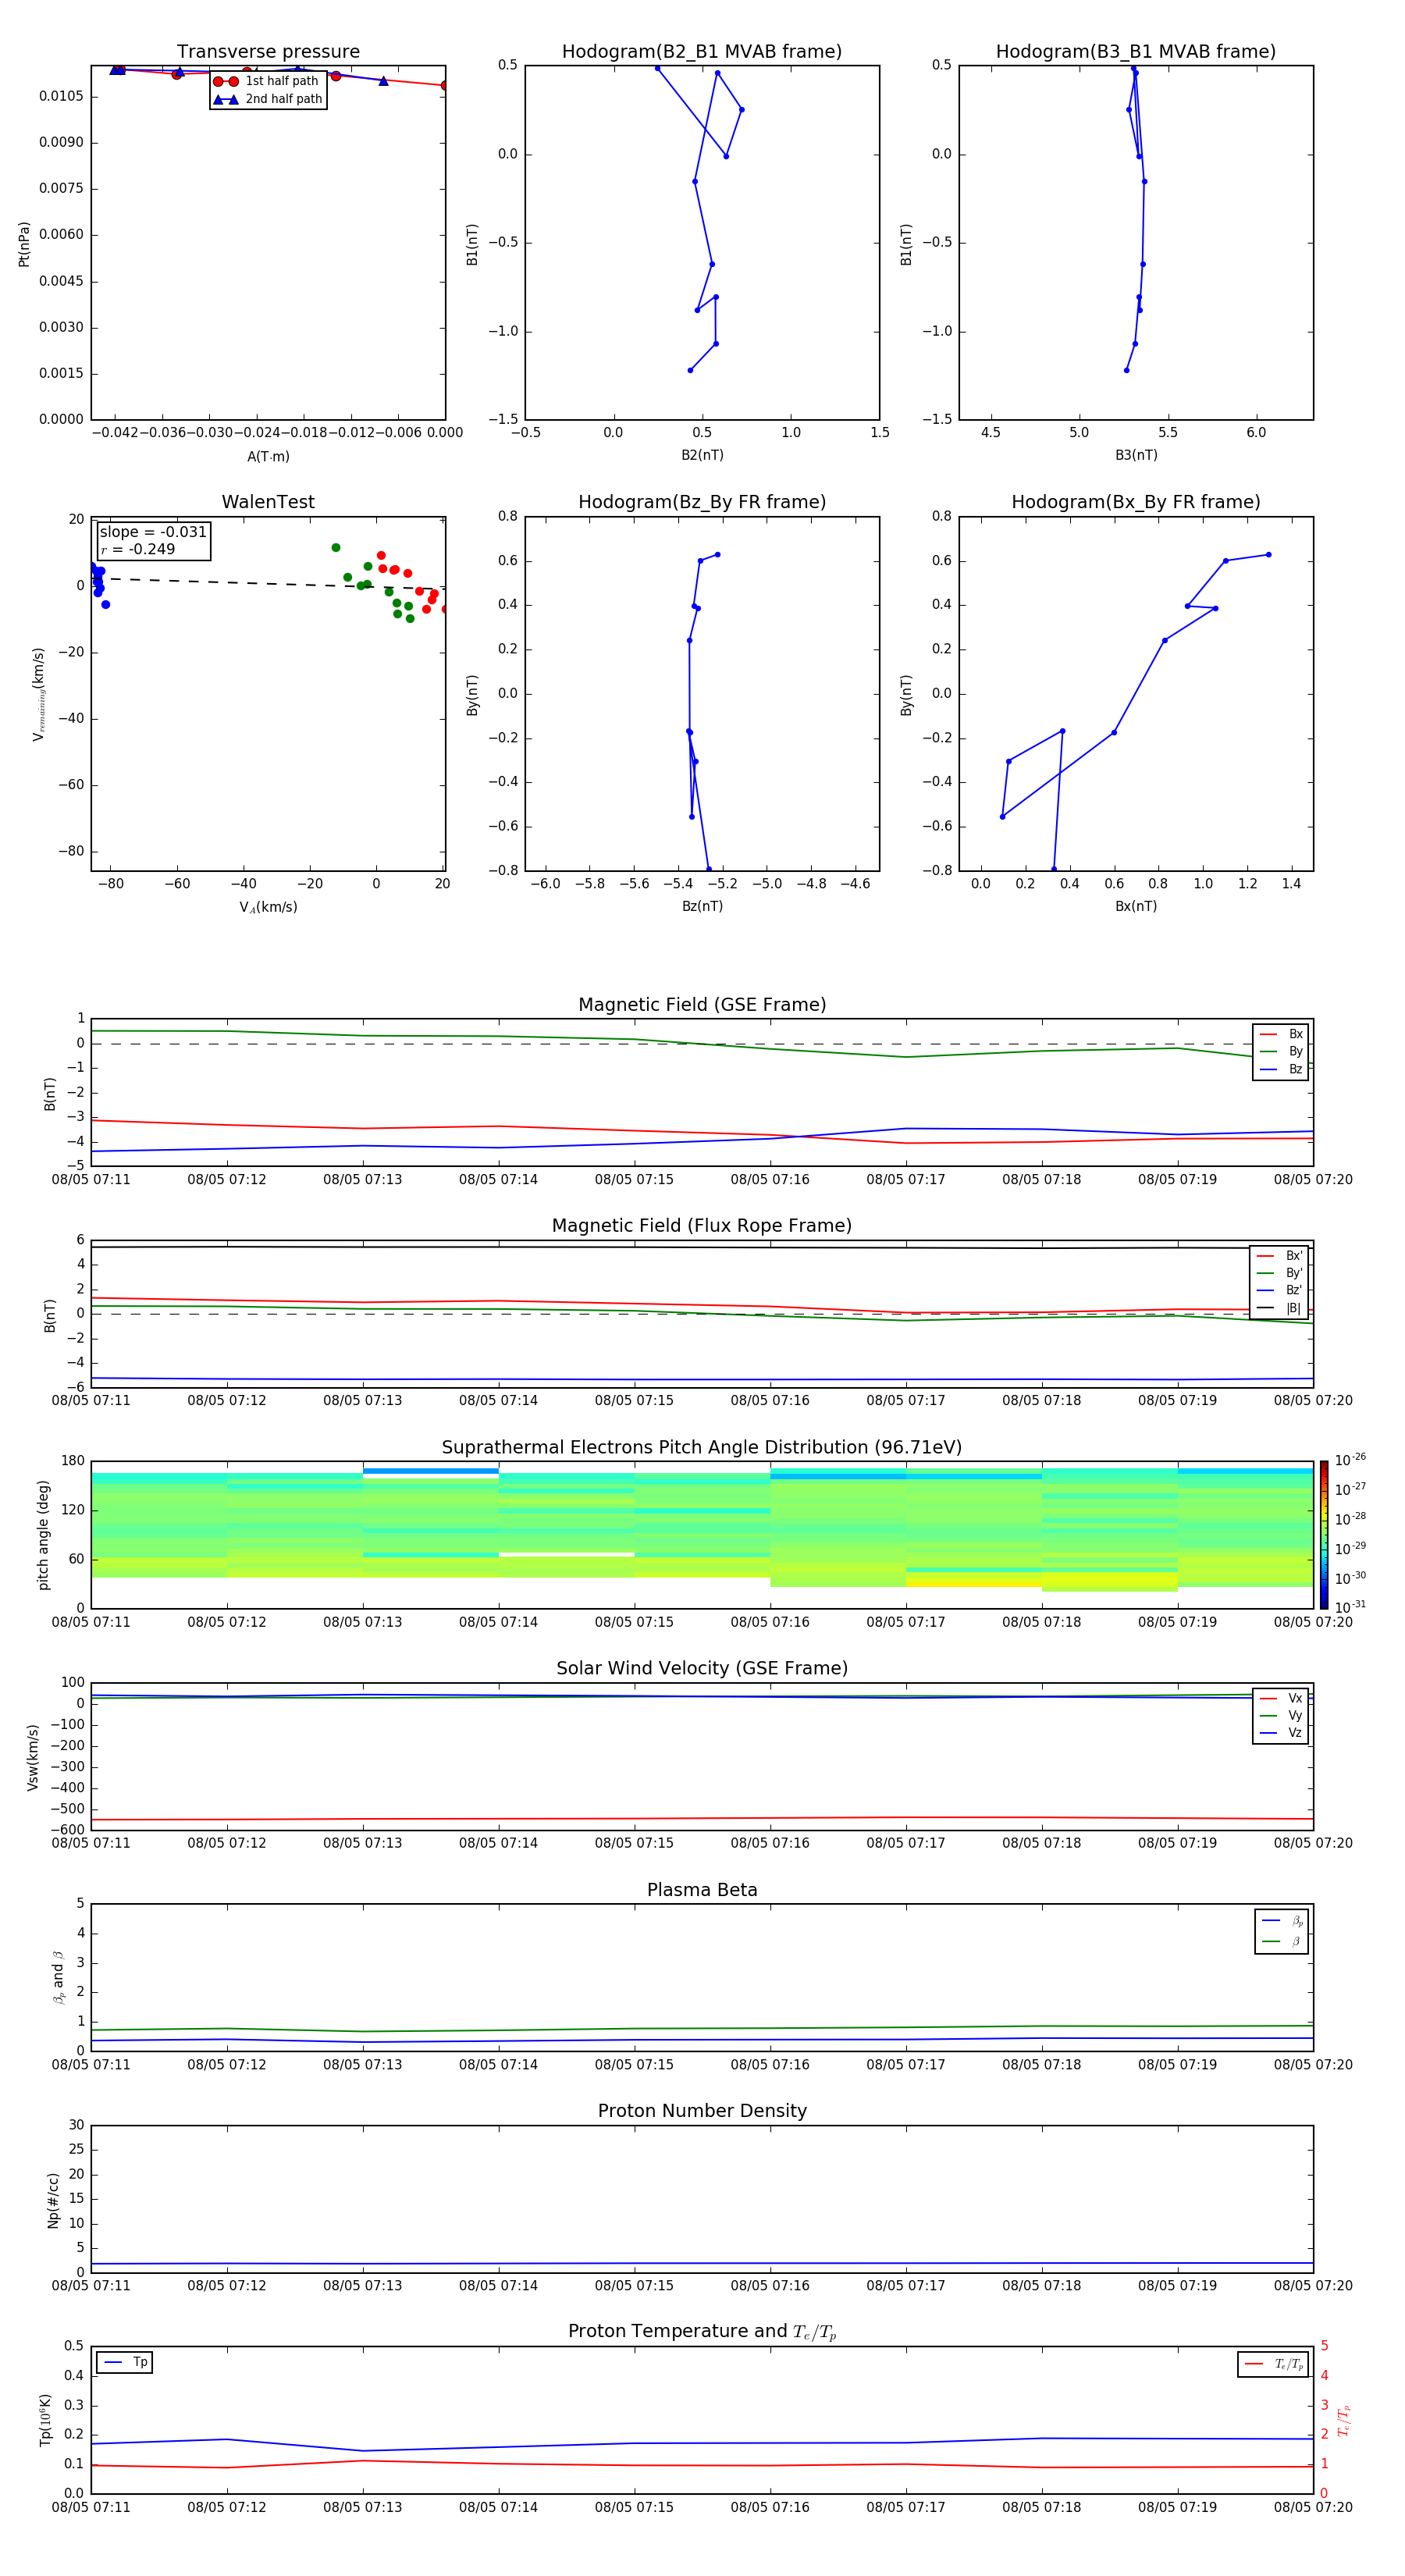Click the By' entry in Flux Rope legend

coord(1280,1273)
